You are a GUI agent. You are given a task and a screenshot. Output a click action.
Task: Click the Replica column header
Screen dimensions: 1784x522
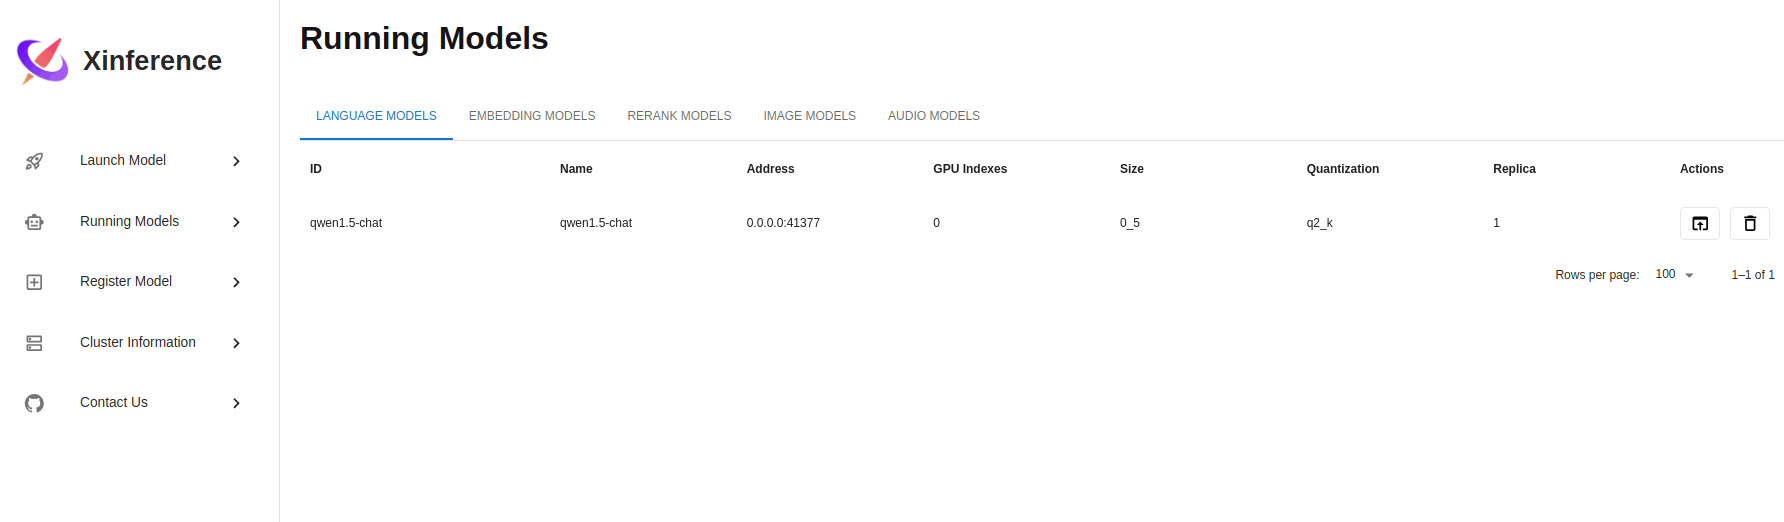pos(1514,169)
